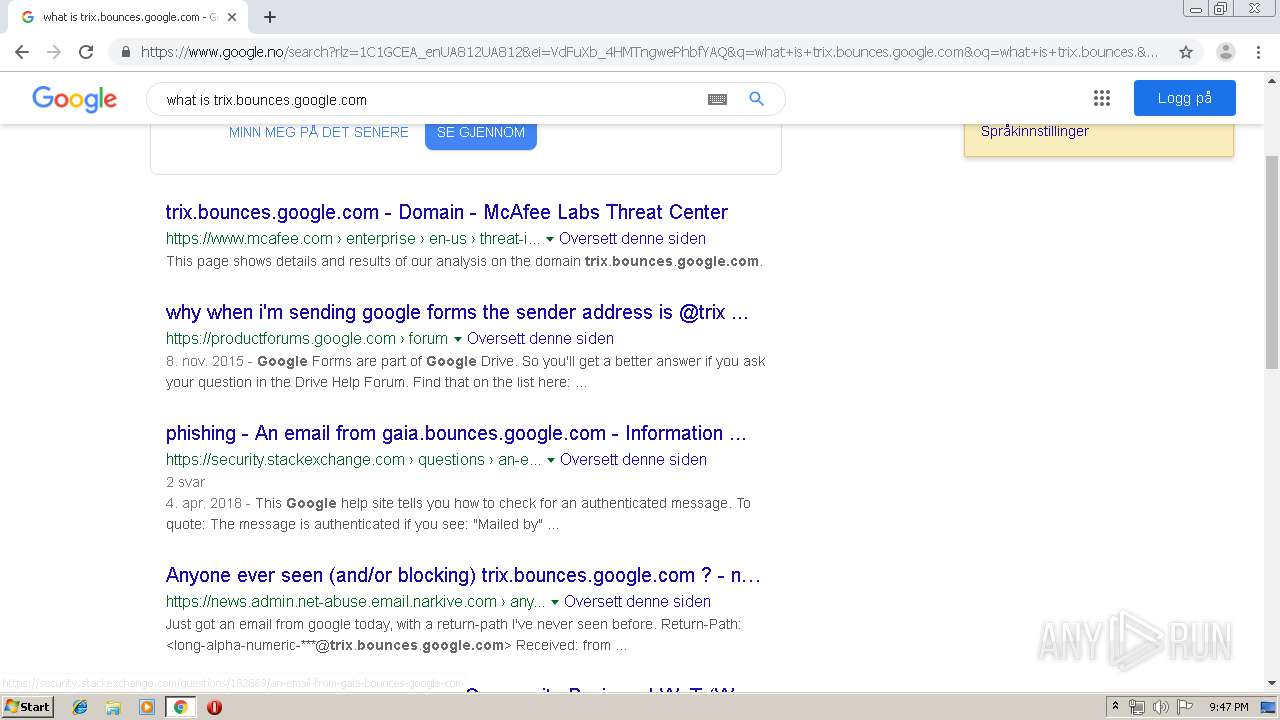1280x720 pixels.
Task: Click the padlock site info icon
Action: click(125, 52)
